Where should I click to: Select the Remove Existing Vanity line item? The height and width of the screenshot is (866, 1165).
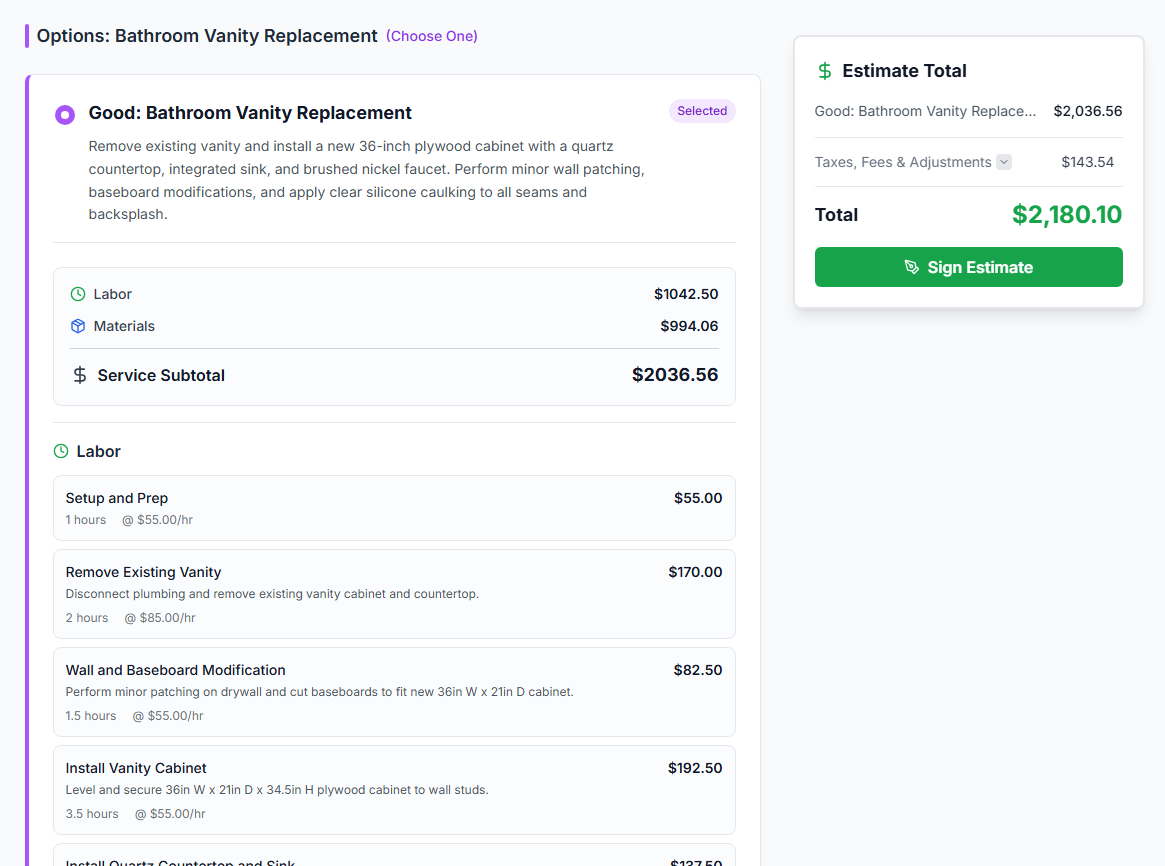coord(394,594)
